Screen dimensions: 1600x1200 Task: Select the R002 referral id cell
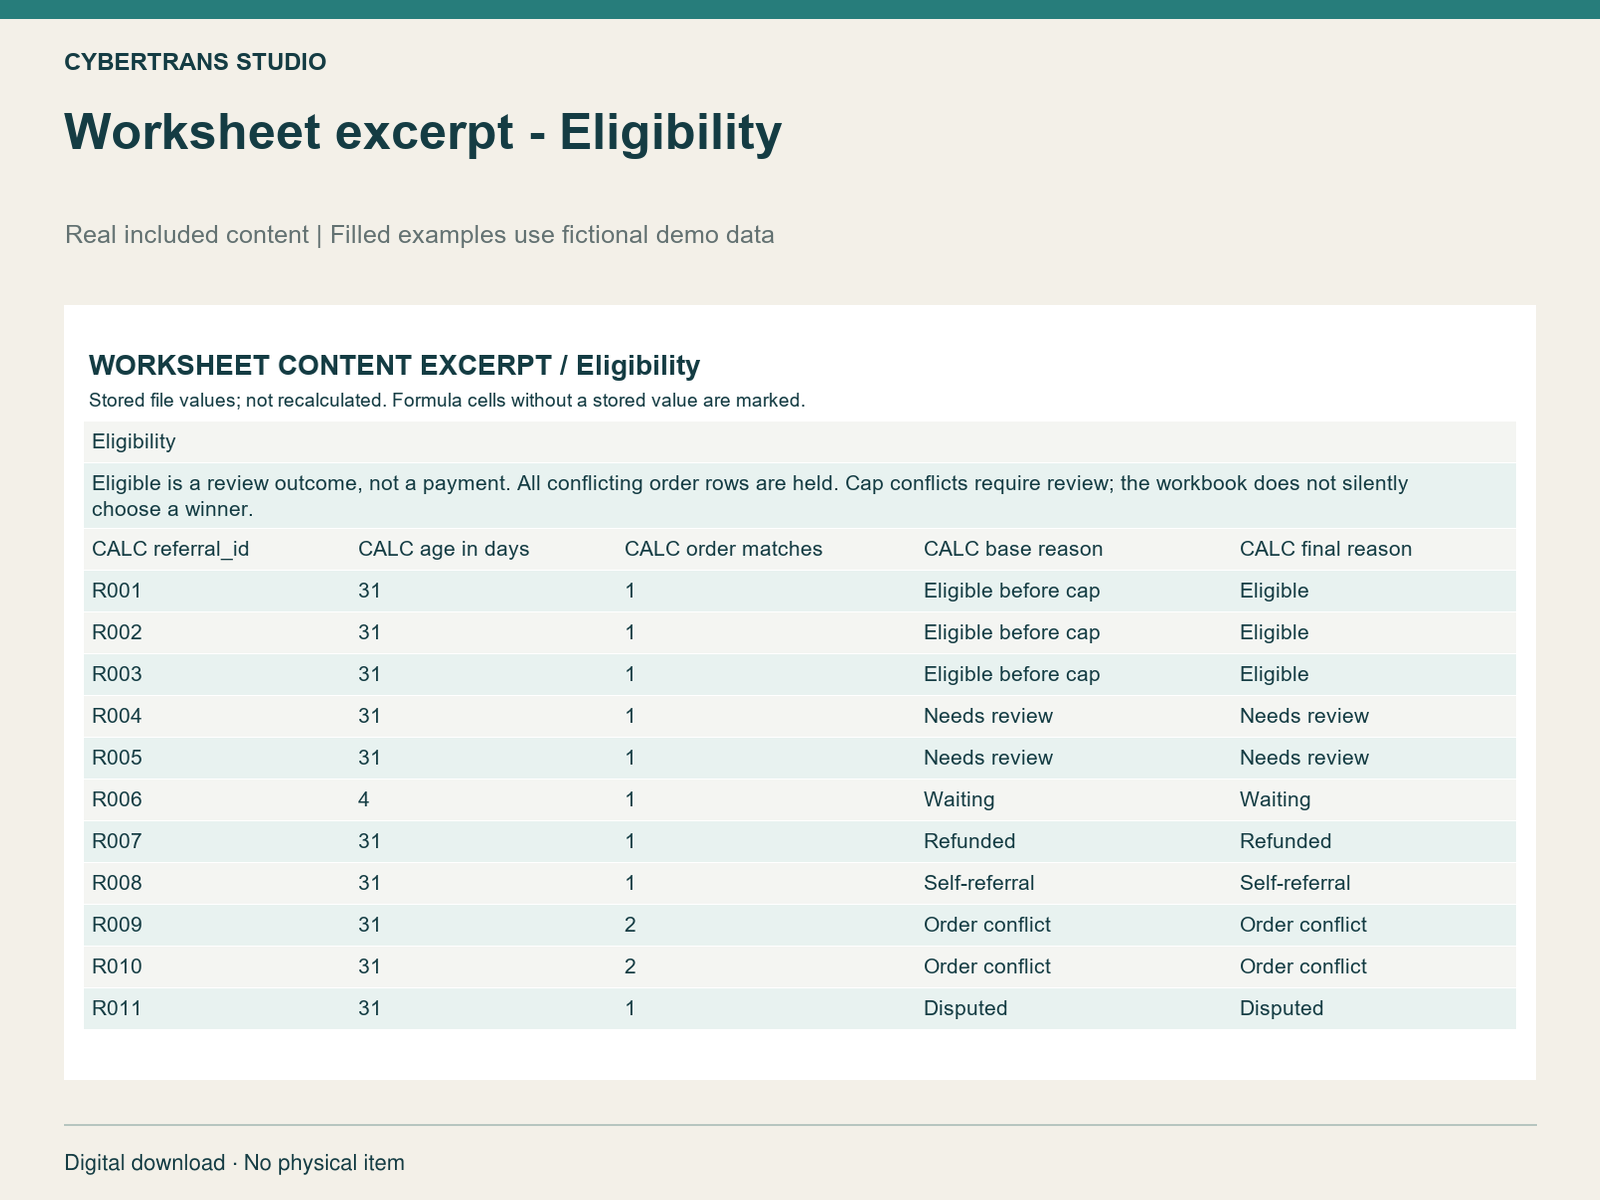[117, 633]
